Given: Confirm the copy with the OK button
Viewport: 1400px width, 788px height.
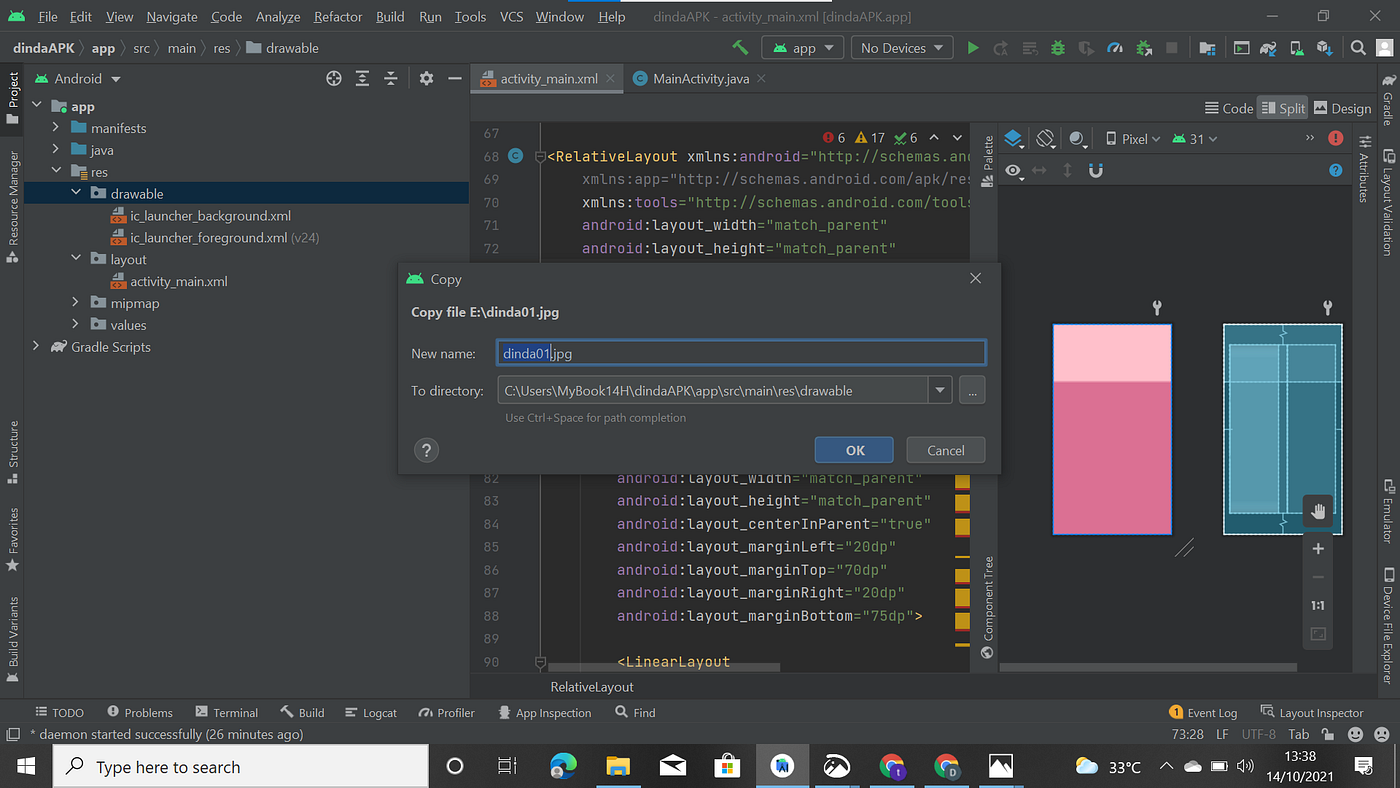Looking at the screenshot, I should pyautogui.click(x=853, y=450).
